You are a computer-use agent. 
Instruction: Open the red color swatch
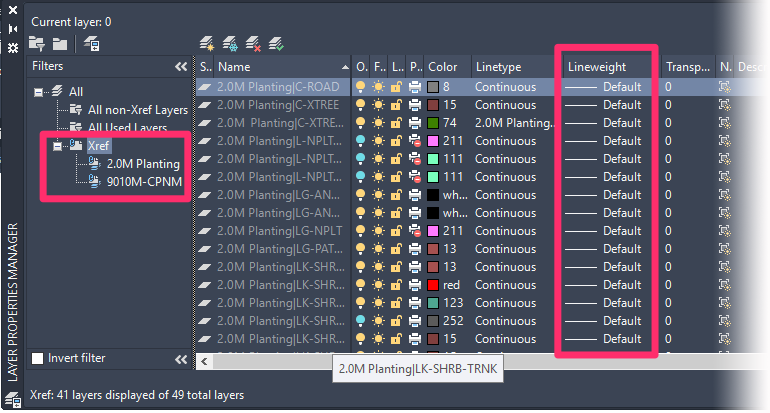click(x=433, y=285)
